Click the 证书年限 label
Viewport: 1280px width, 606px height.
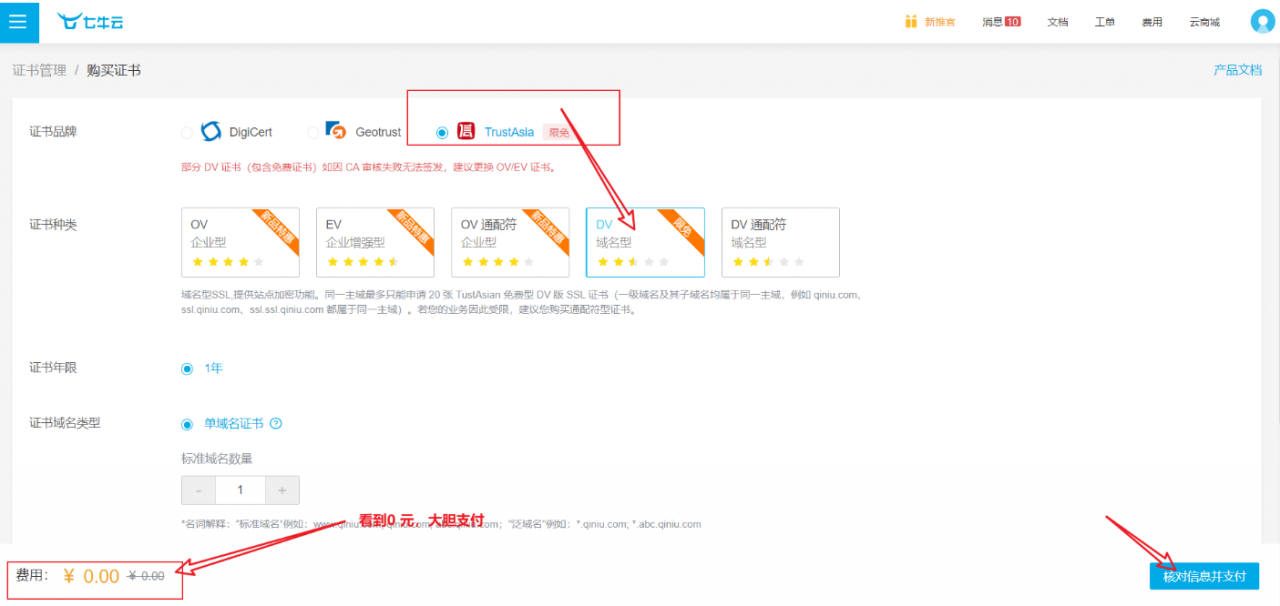[x=53, y=368]
